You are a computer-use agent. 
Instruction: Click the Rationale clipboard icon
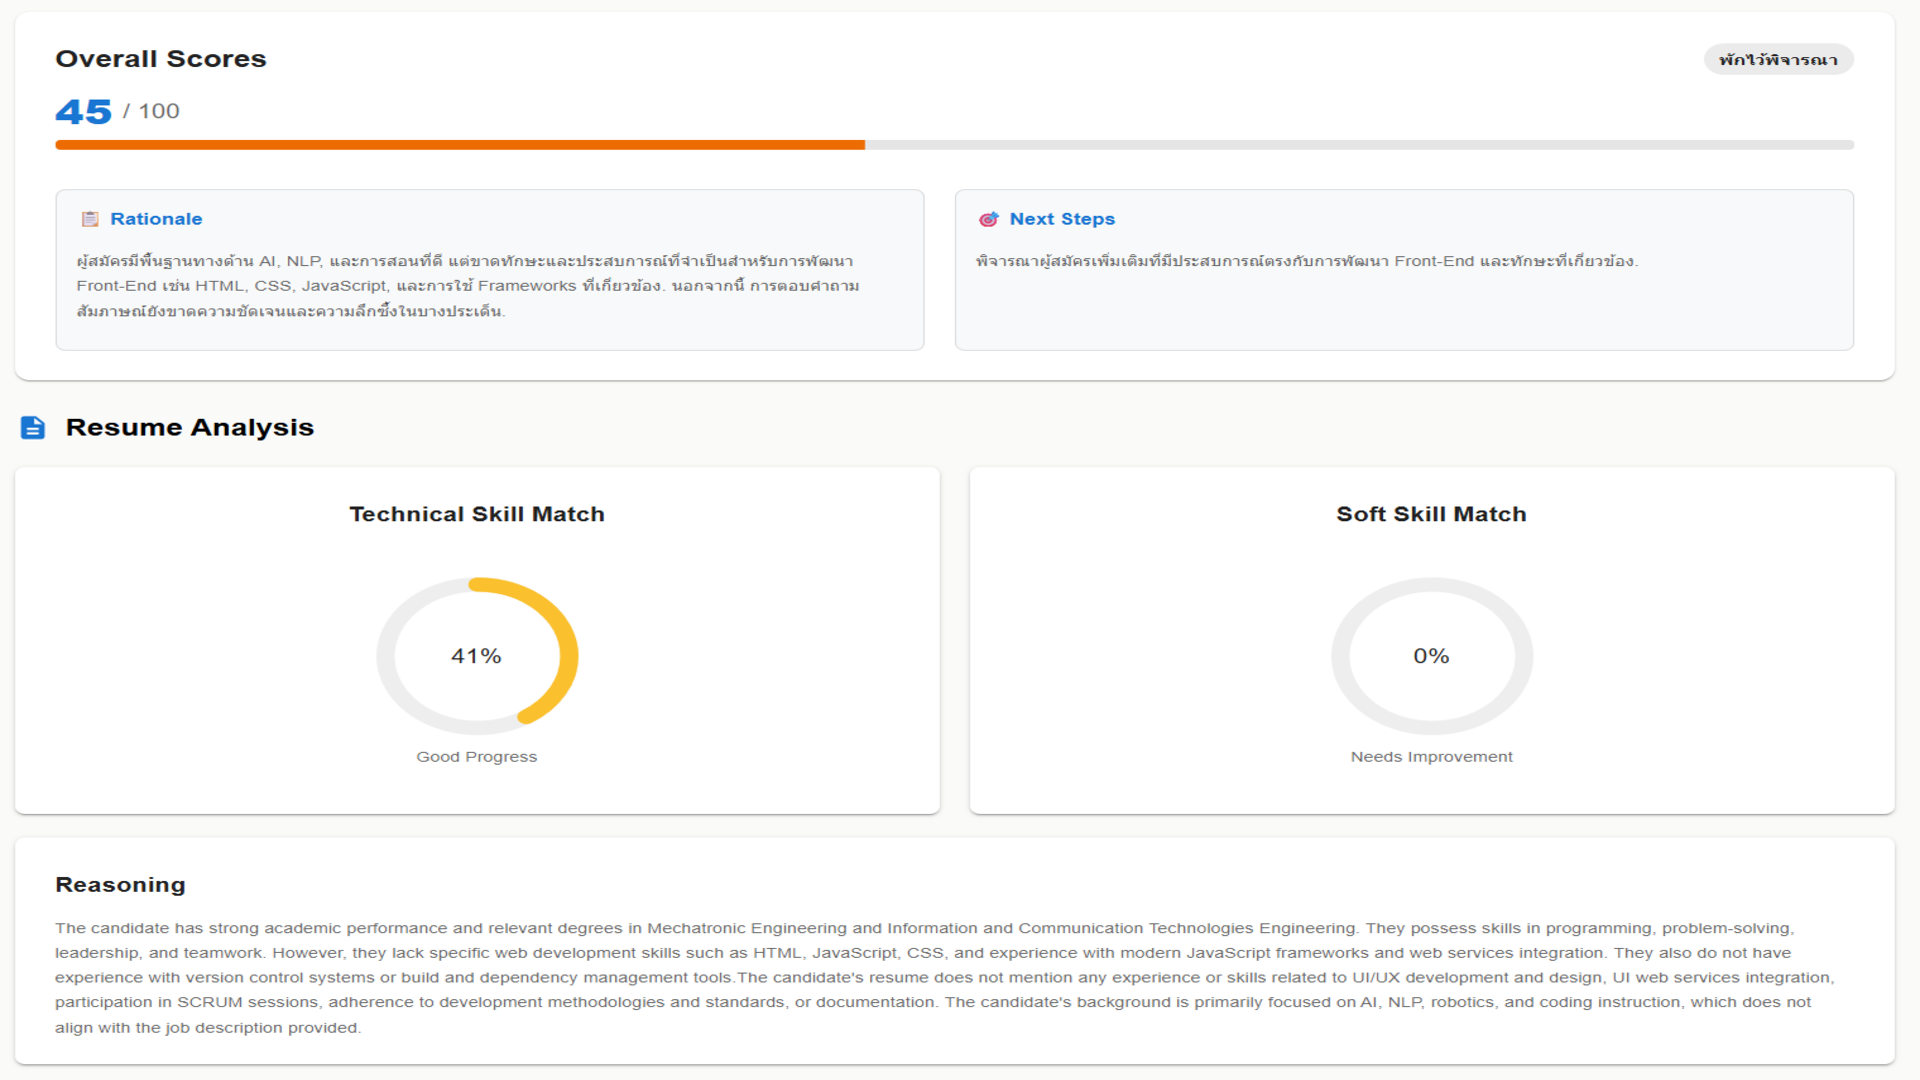click(x=90, y=219)
